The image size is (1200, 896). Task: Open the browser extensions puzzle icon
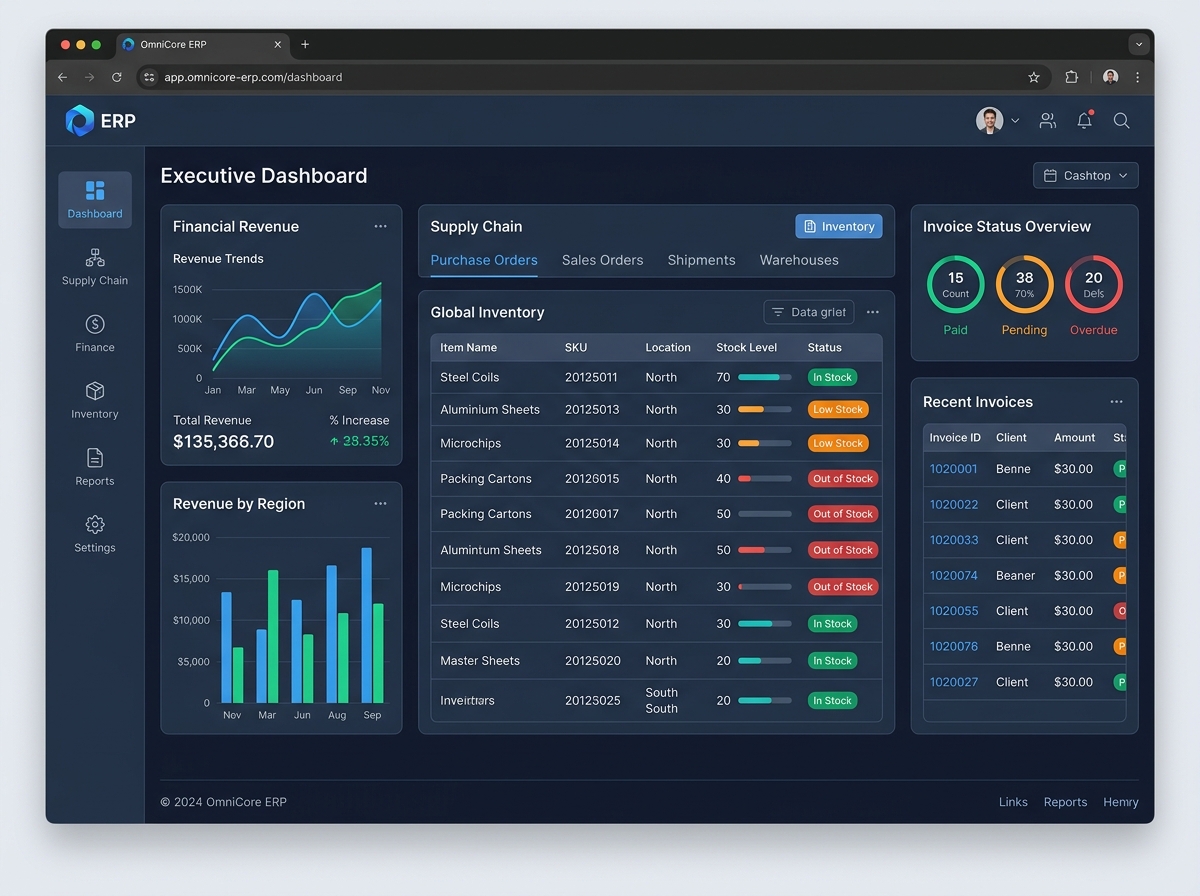1072,77
